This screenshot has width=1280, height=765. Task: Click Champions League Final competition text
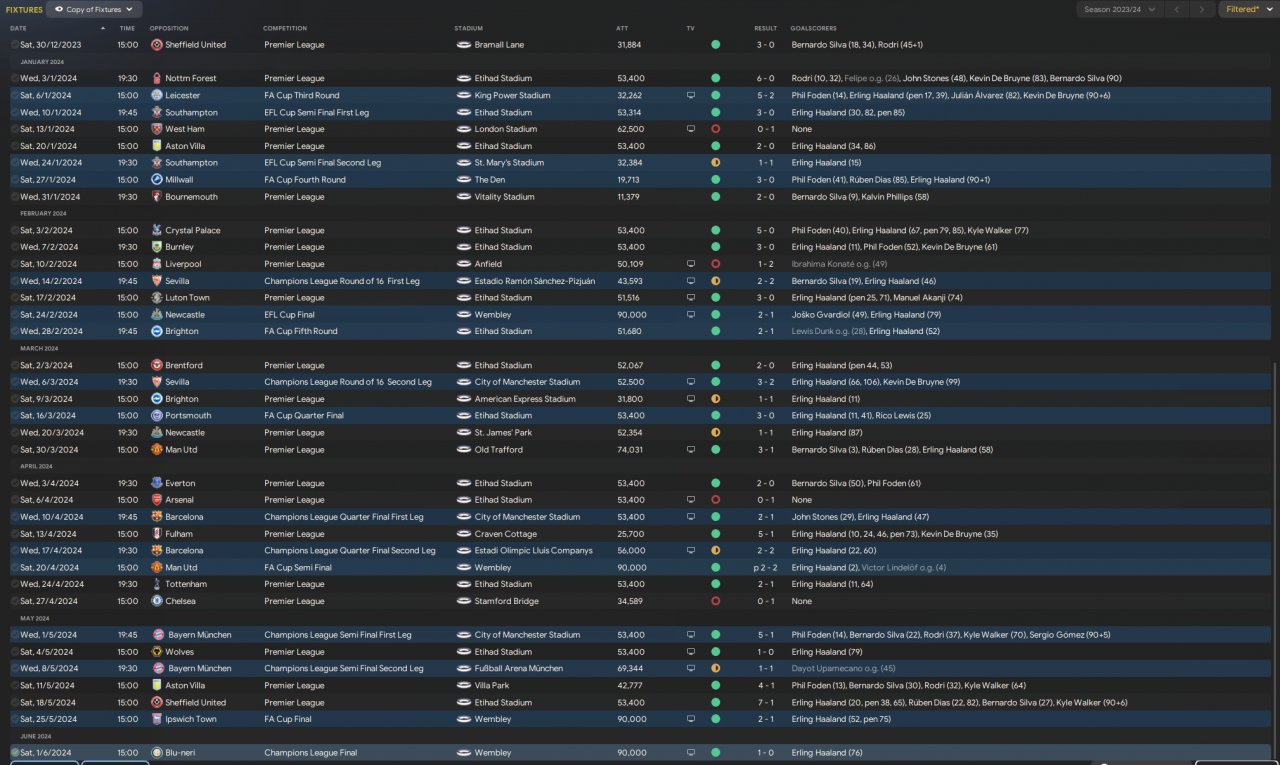(311, 752)
